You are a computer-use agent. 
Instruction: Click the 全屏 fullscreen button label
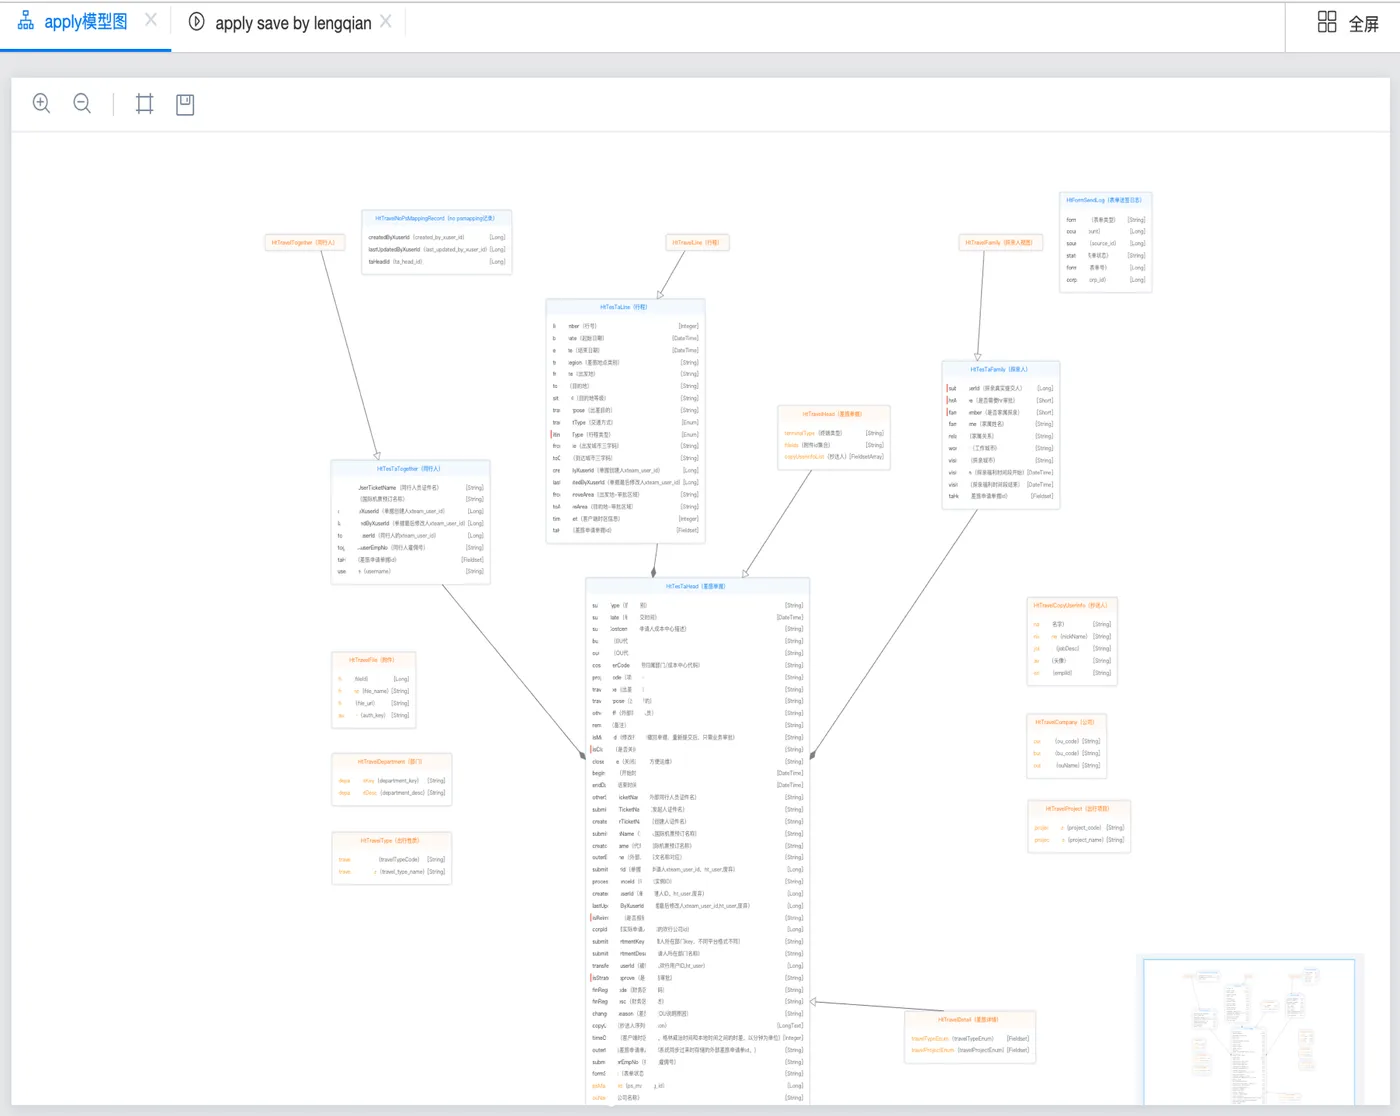(1364, 24)
